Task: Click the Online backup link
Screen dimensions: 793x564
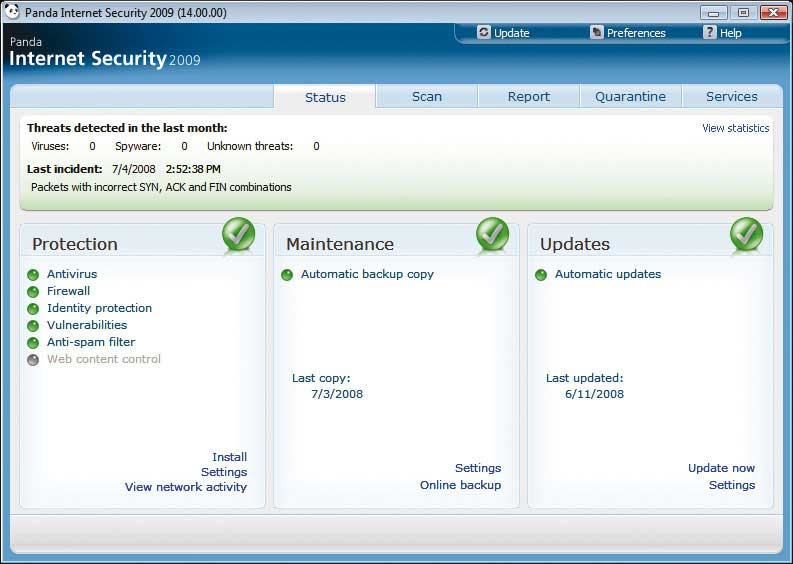Action: pyautogui.click(x=460, y=485)
